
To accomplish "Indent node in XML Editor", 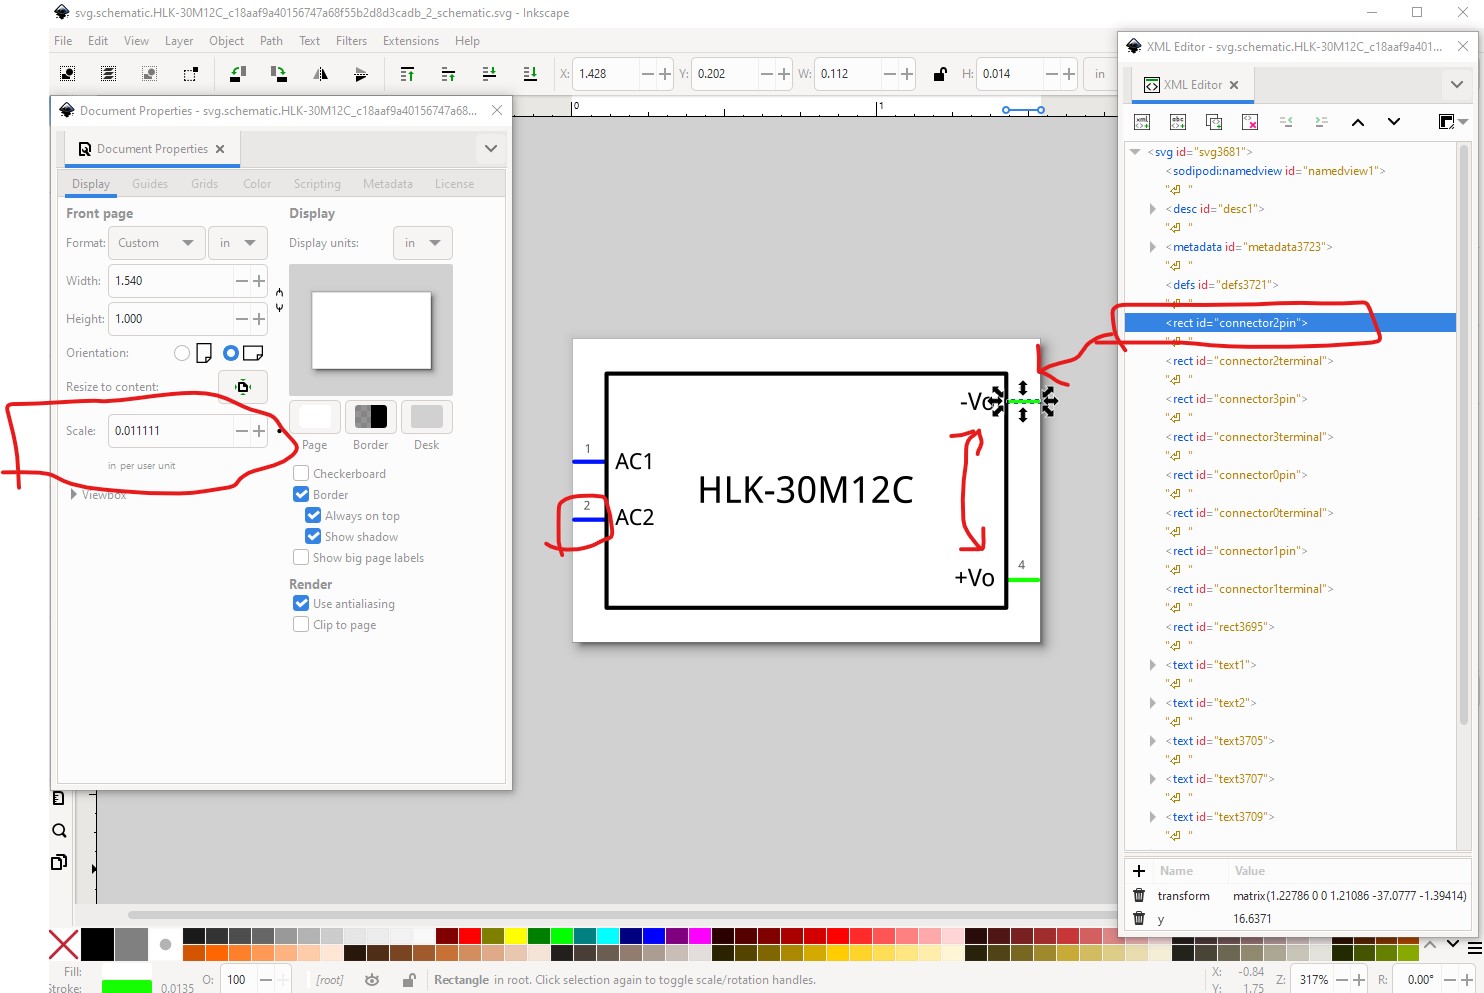I will 1322,122.
